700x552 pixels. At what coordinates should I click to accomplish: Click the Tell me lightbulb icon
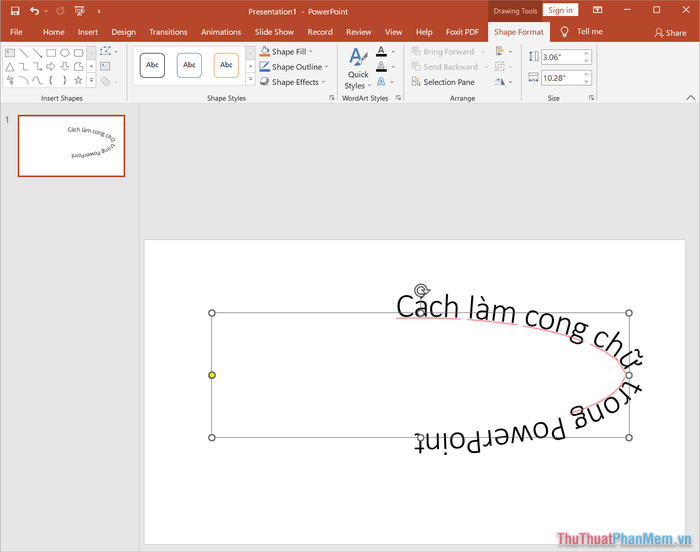pyautogui.click(x=564, y=32)
